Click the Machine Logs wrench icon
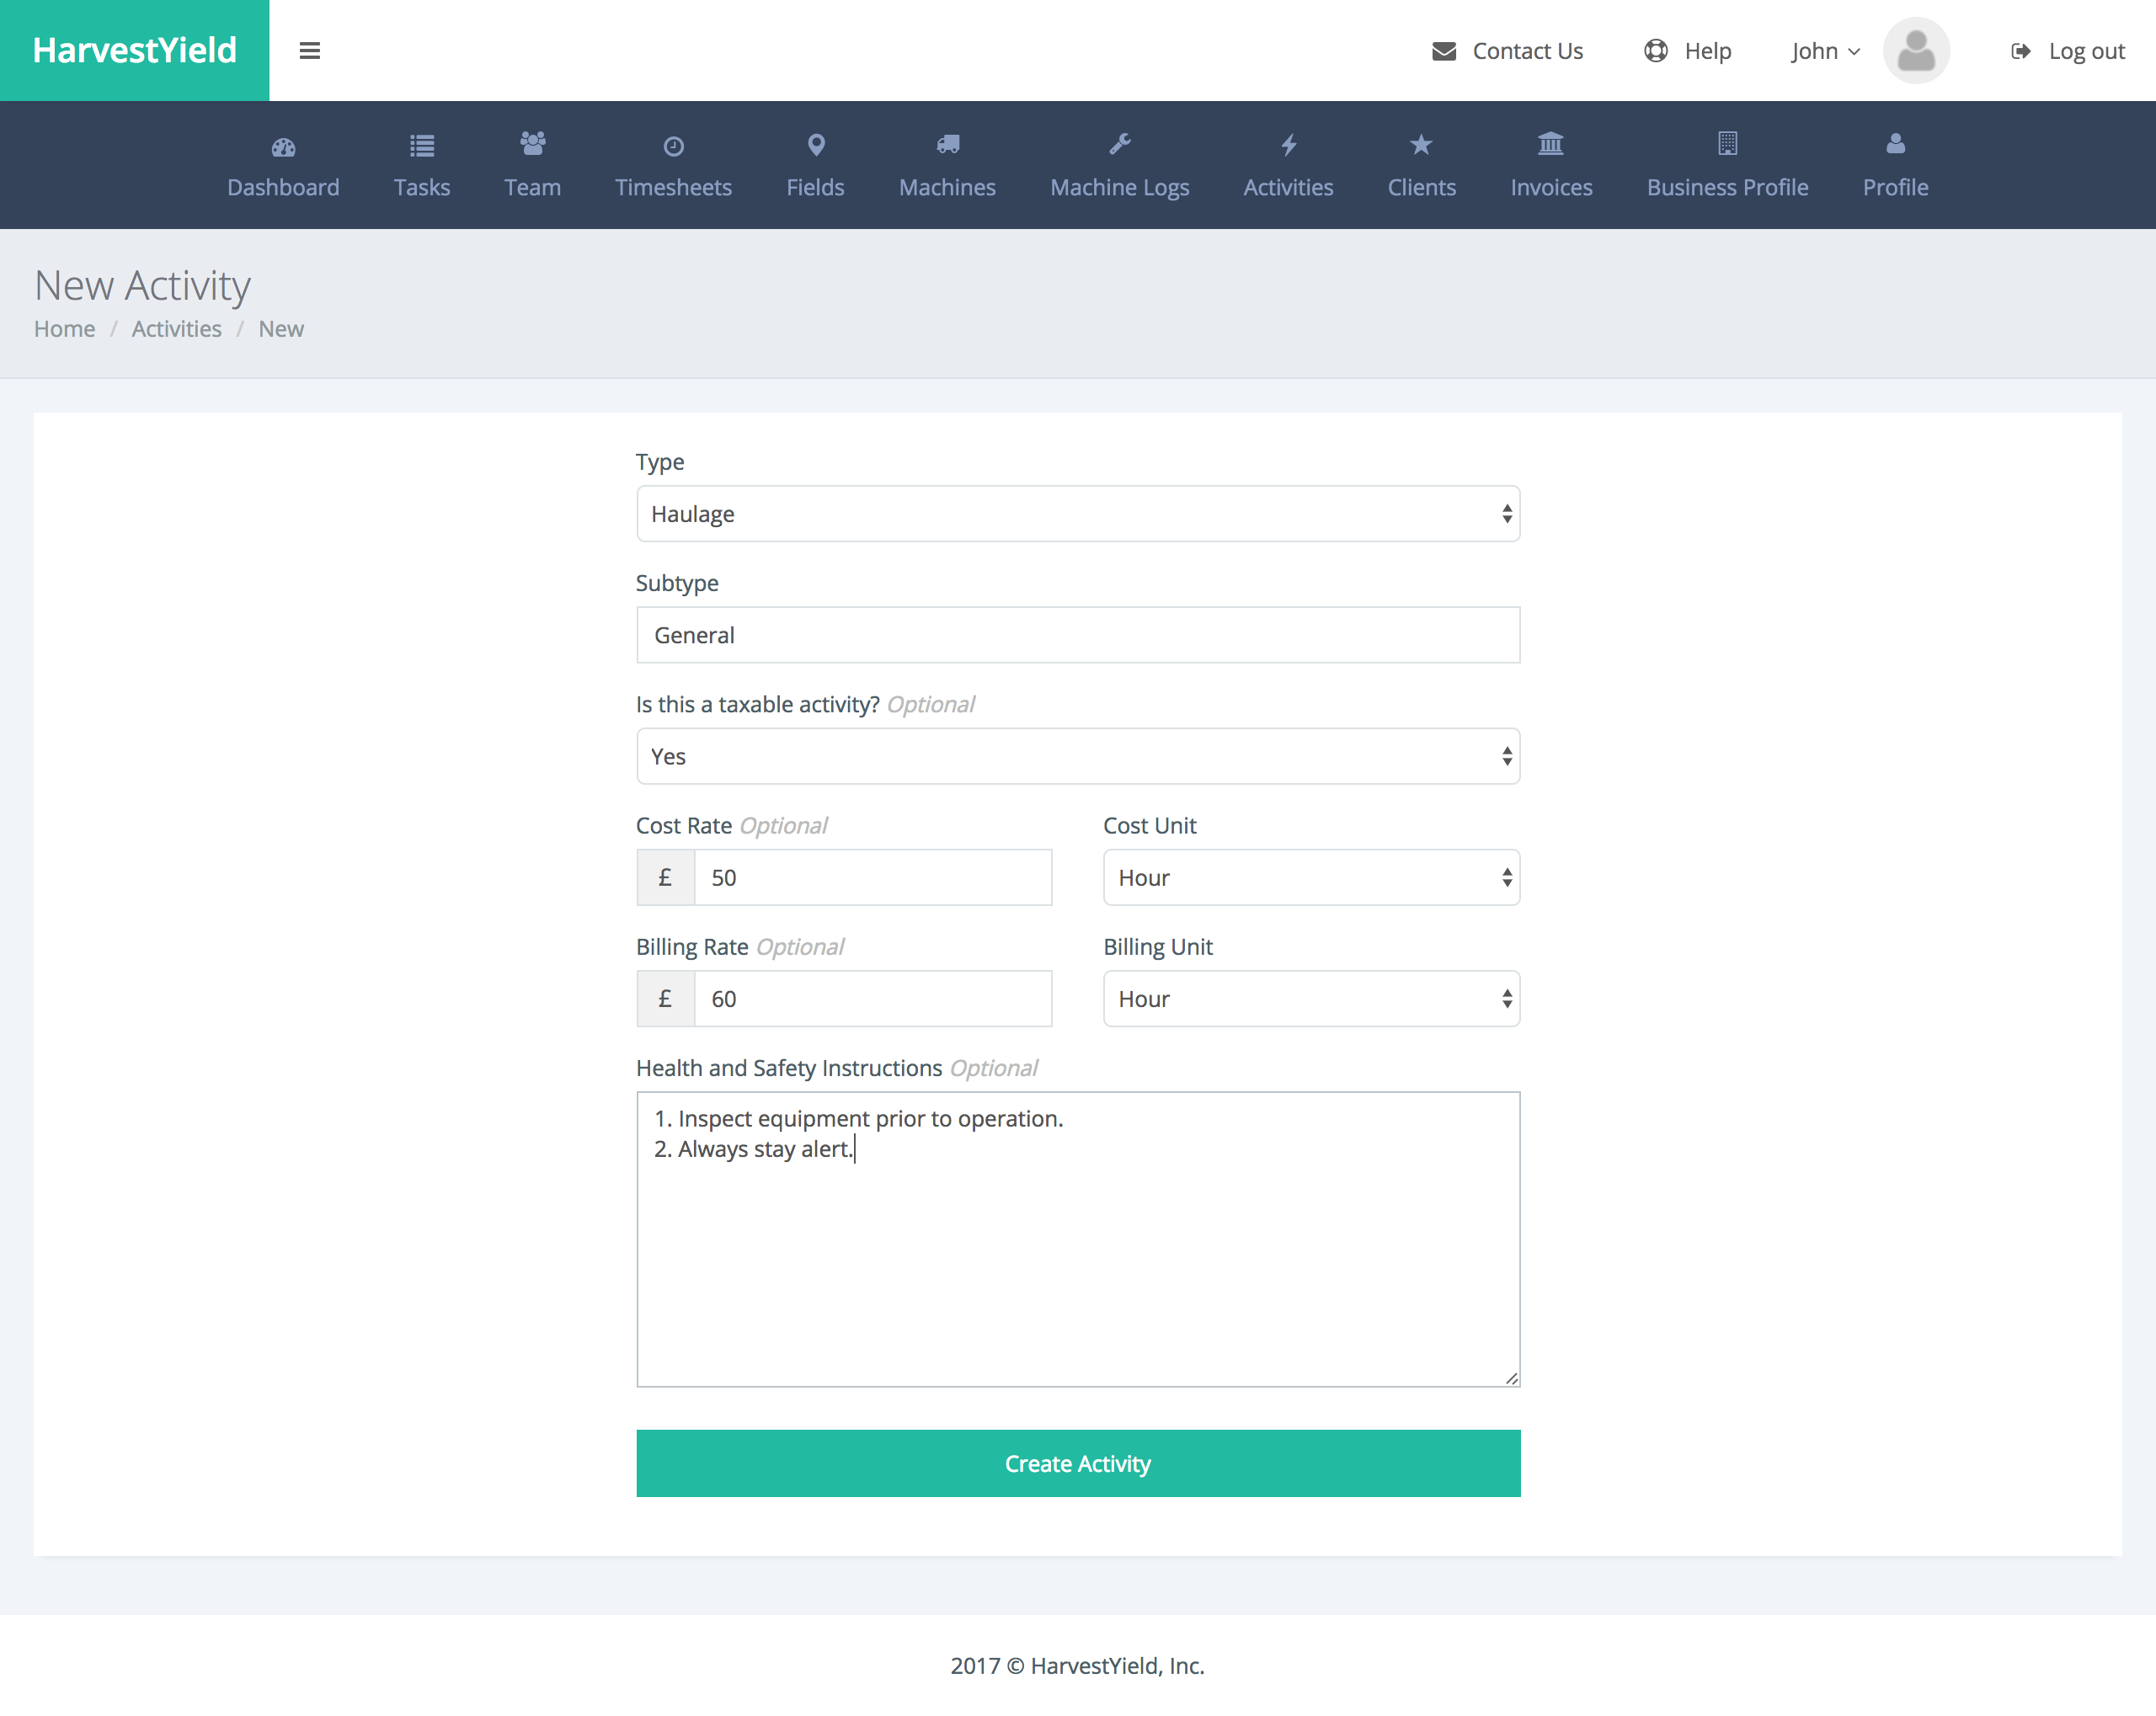 (1119, 145)
